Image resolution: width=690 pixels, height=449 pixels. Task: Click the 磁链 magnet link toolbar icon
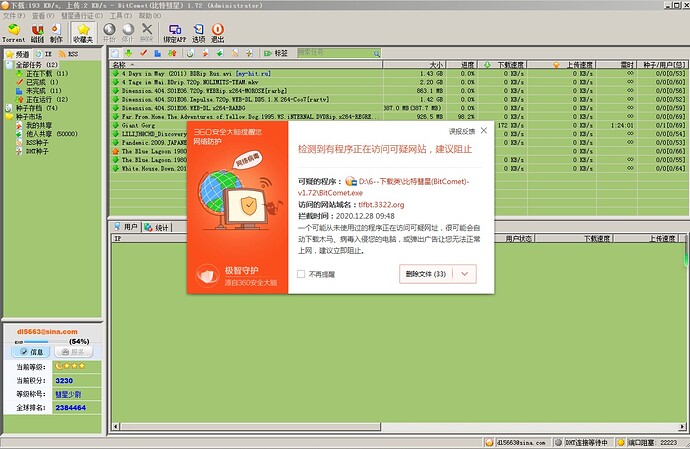pos(37,33)
